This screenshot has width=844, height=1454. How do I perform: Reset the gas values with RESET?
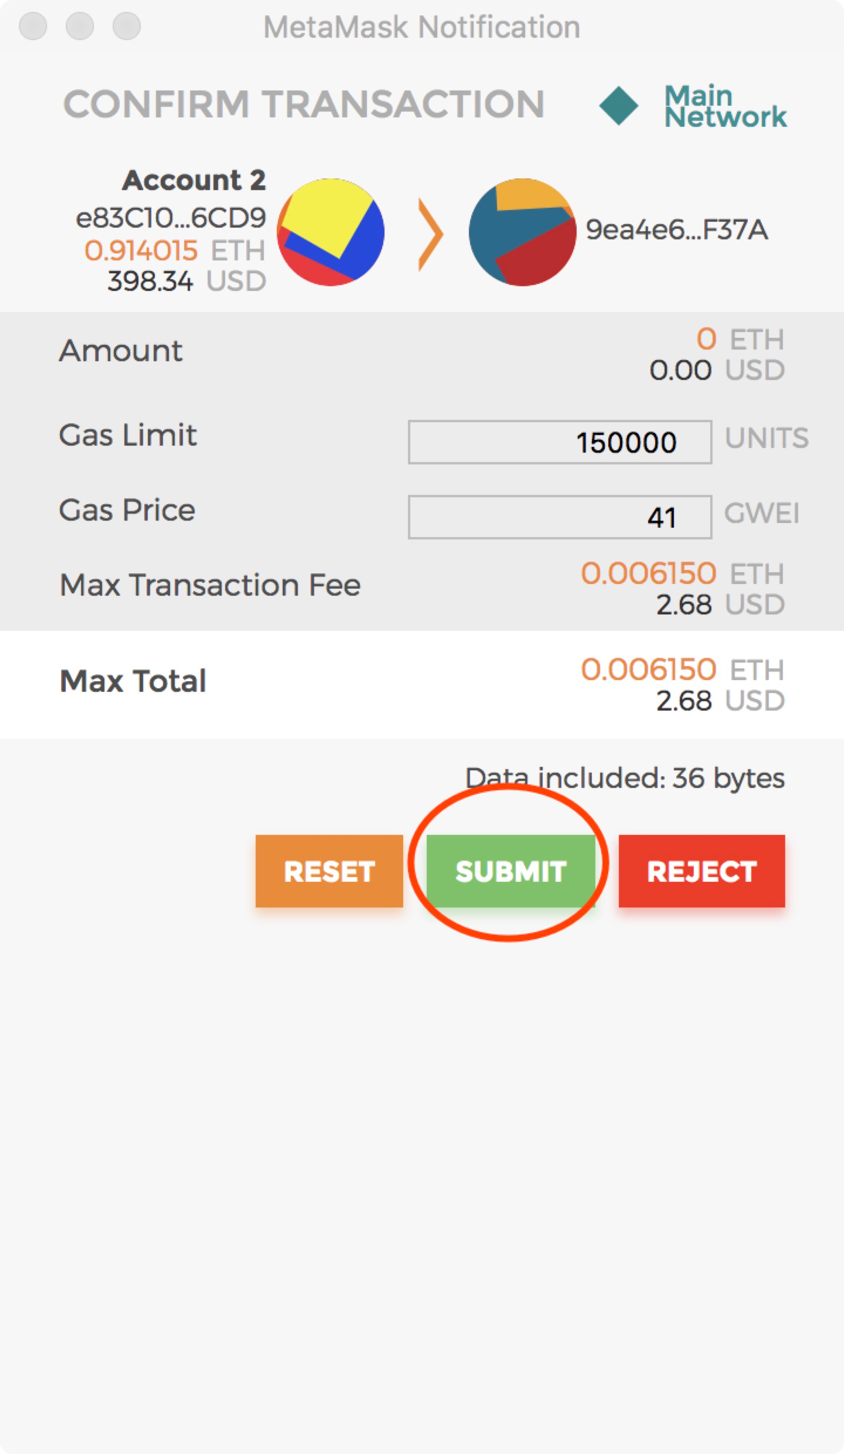(329, 871)
